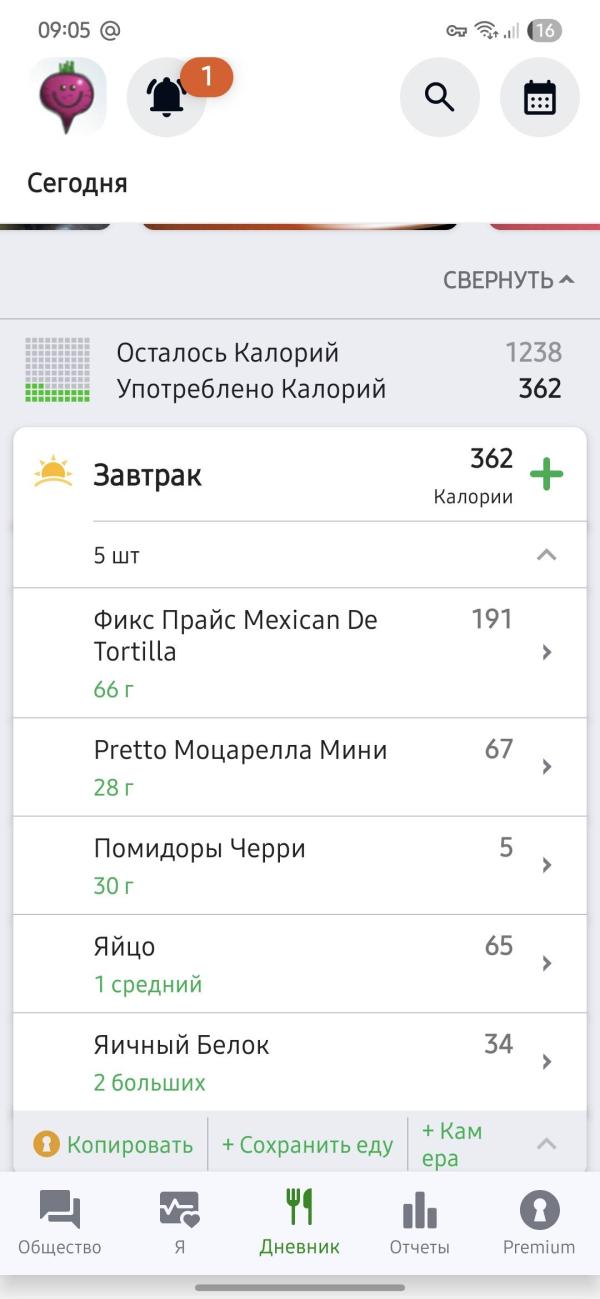
Task: Collapse the 5 шт items list chevron
Action: (x=546, y=555)
